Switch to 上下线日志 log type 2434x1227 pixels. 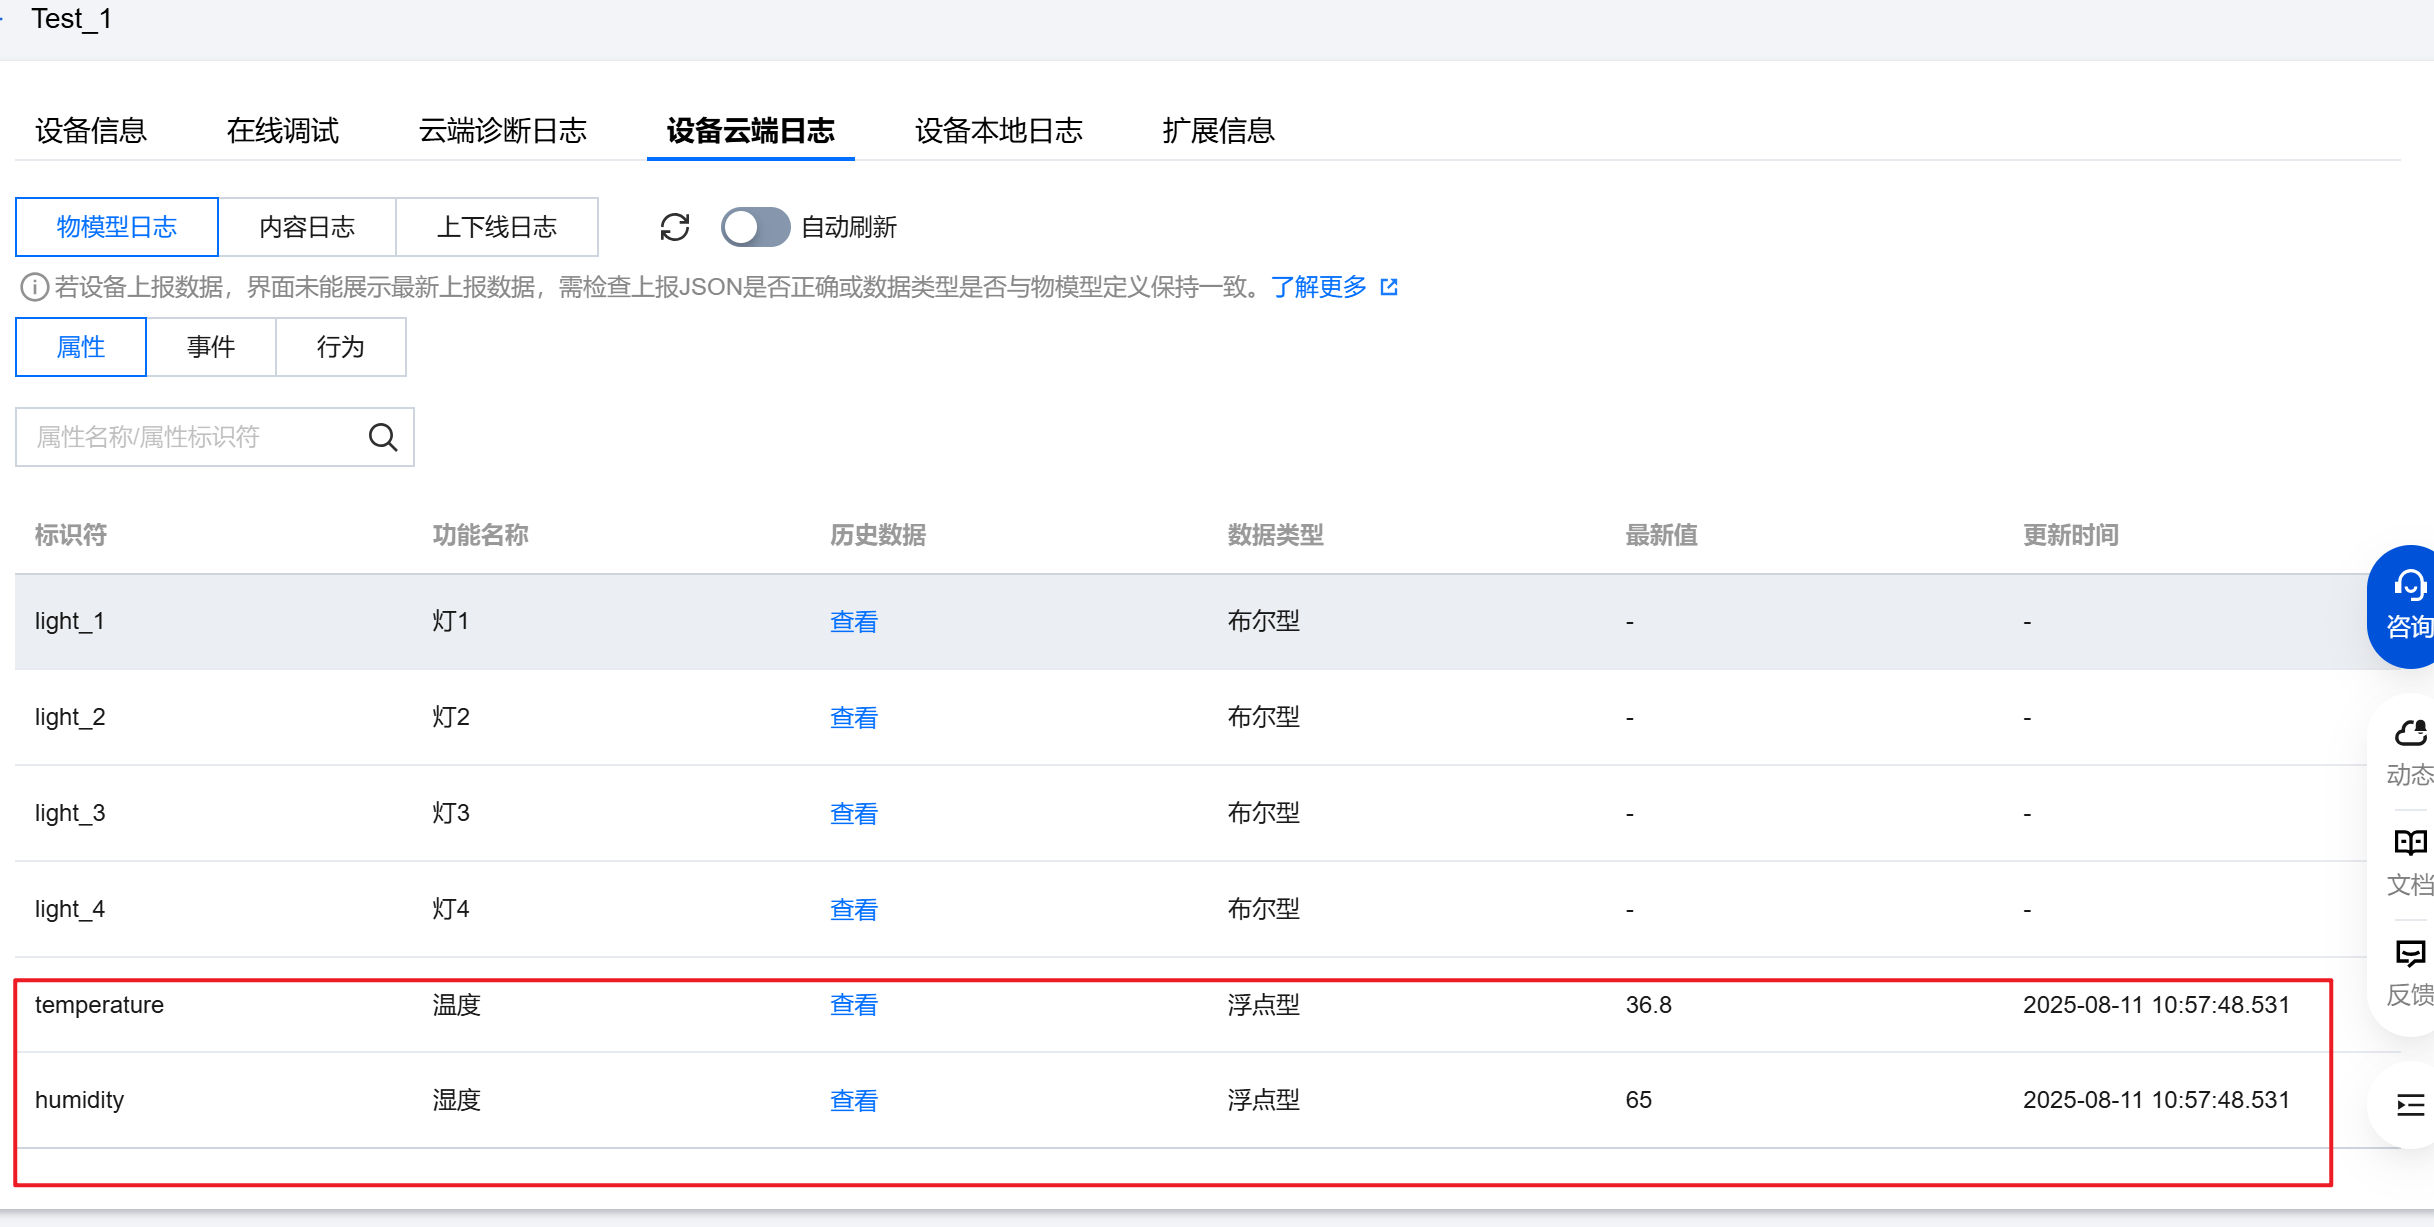(497, 227)
